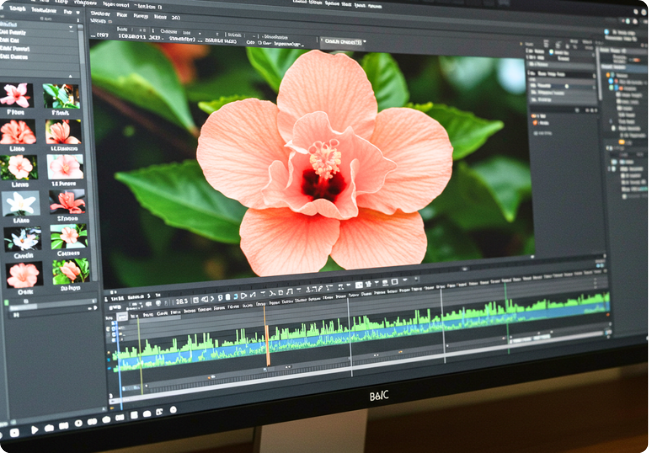Select the top-left pink flower thumbnail in media grid
The height and width of the screenshot is (453, 650).
pyautogui.click(x=16, y=95)
